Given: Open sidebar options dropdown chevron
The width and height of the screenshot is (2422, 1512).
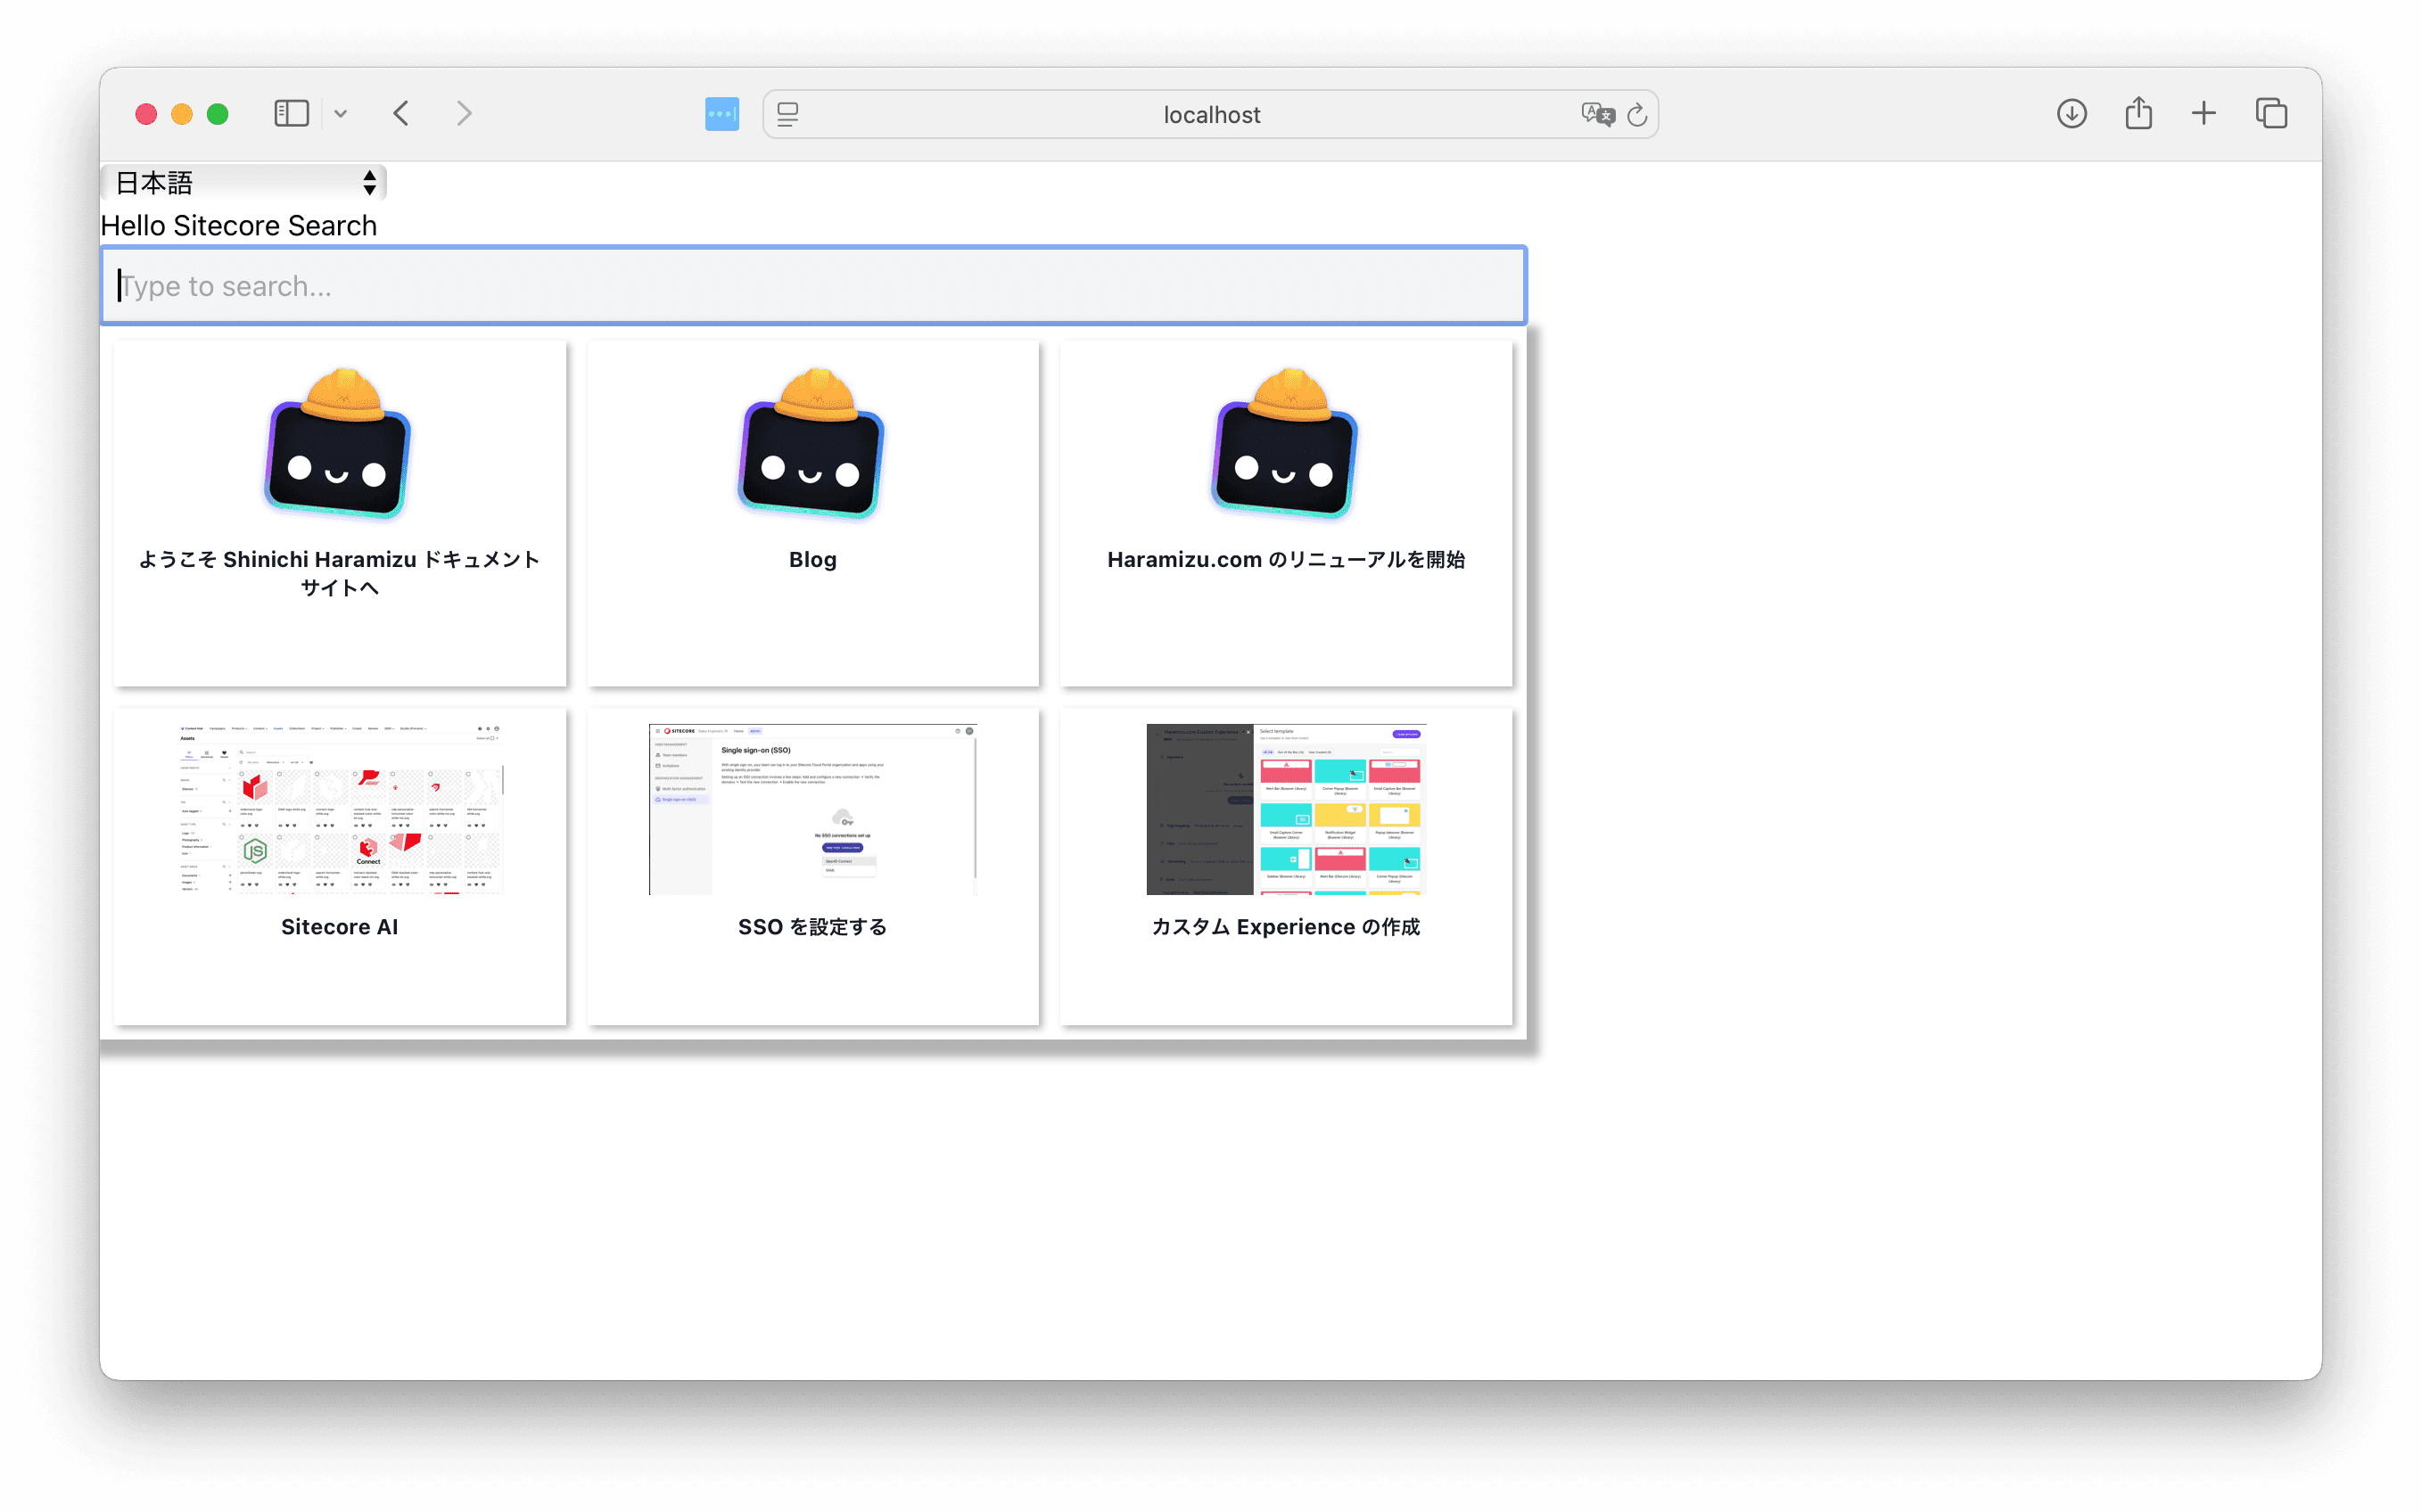Looking at the screenshot, I should [x=341, y=114].
